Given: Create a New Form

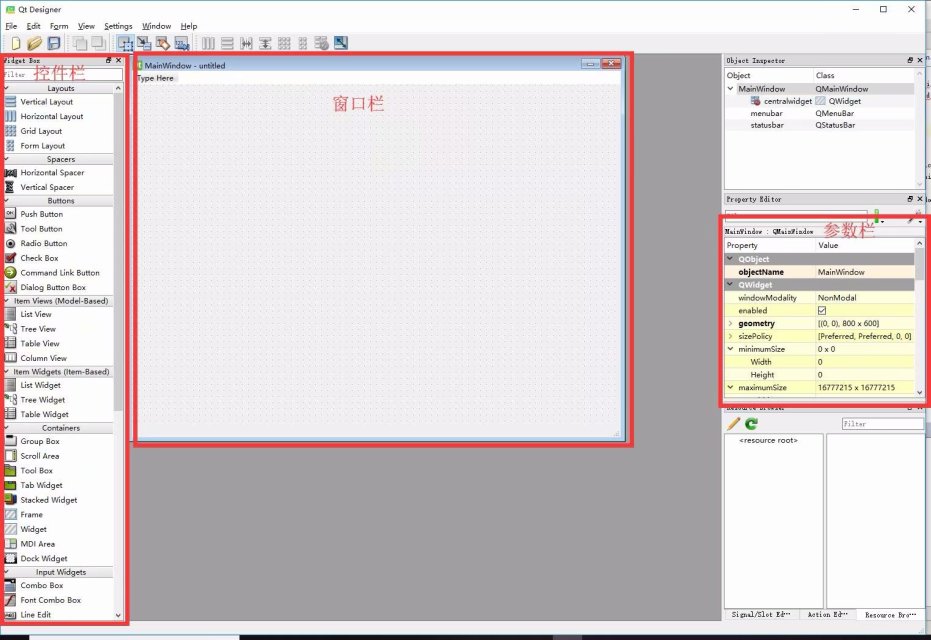Looking at the screenshot, I should click(x=16, y=43).
